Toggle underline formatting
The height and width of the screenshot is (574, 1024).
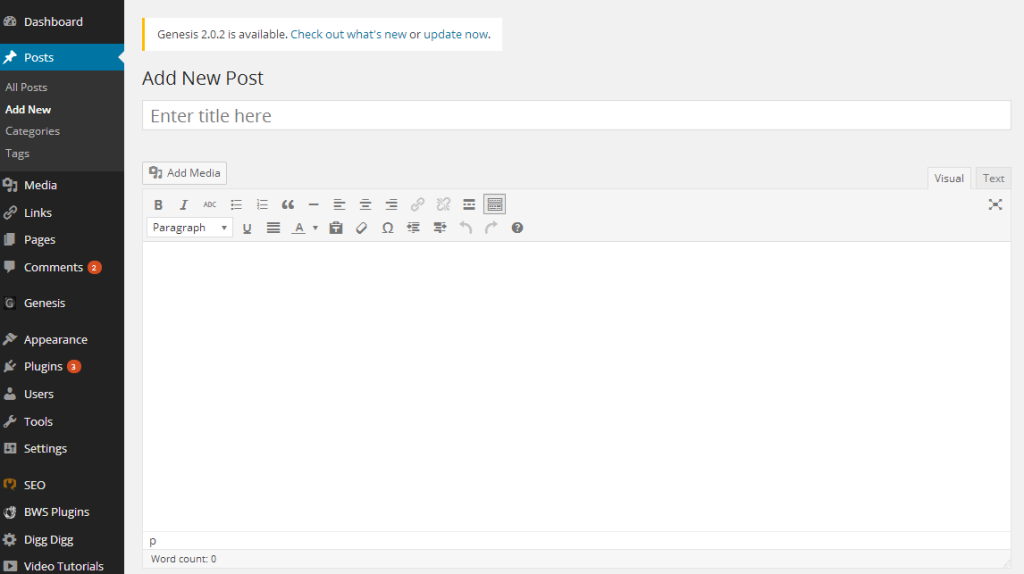247,228
